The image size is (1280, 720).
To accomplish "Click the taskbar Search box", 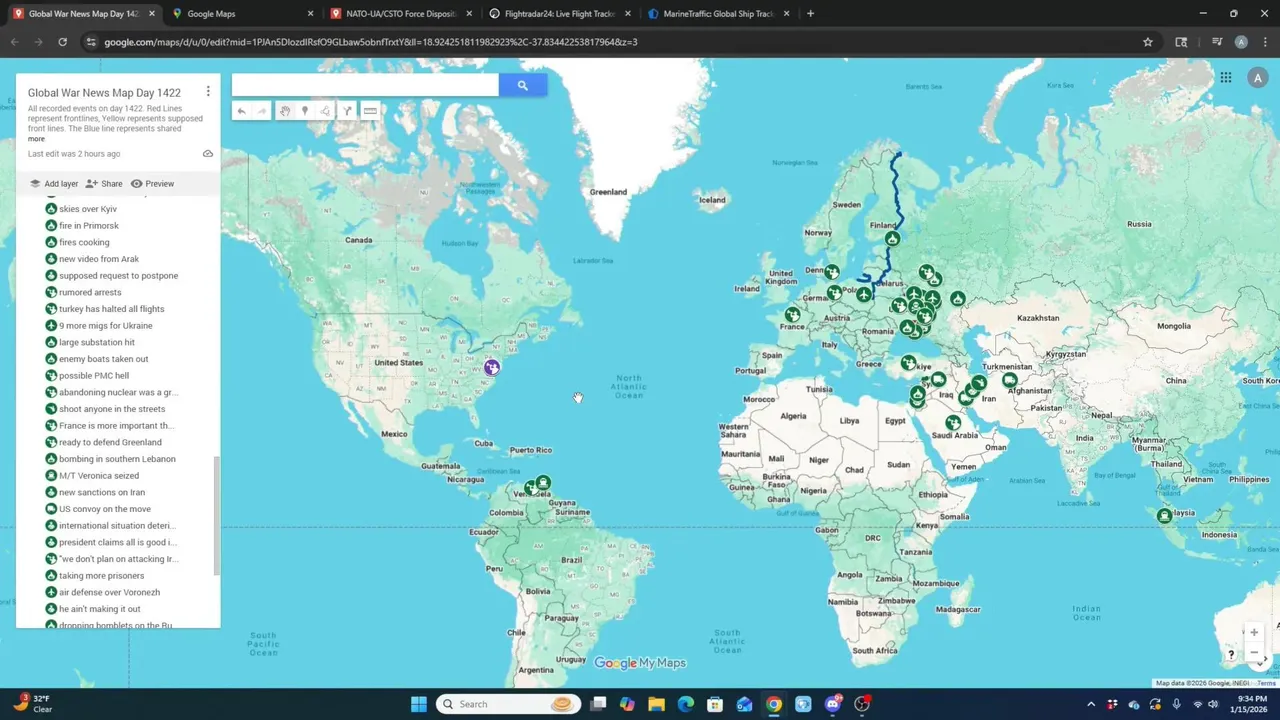I will pyautogui.click(x=509, y=704).
